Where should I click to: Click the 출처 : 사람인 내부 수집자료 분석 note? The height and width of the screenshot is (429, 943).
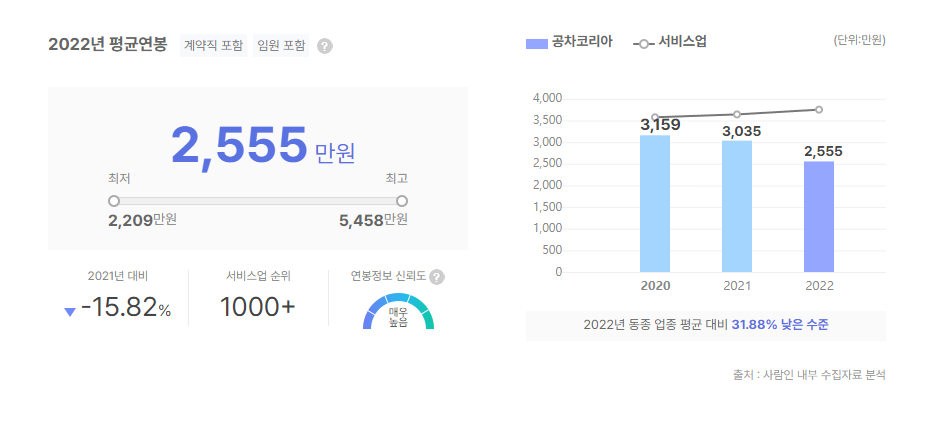coord(809,375)
